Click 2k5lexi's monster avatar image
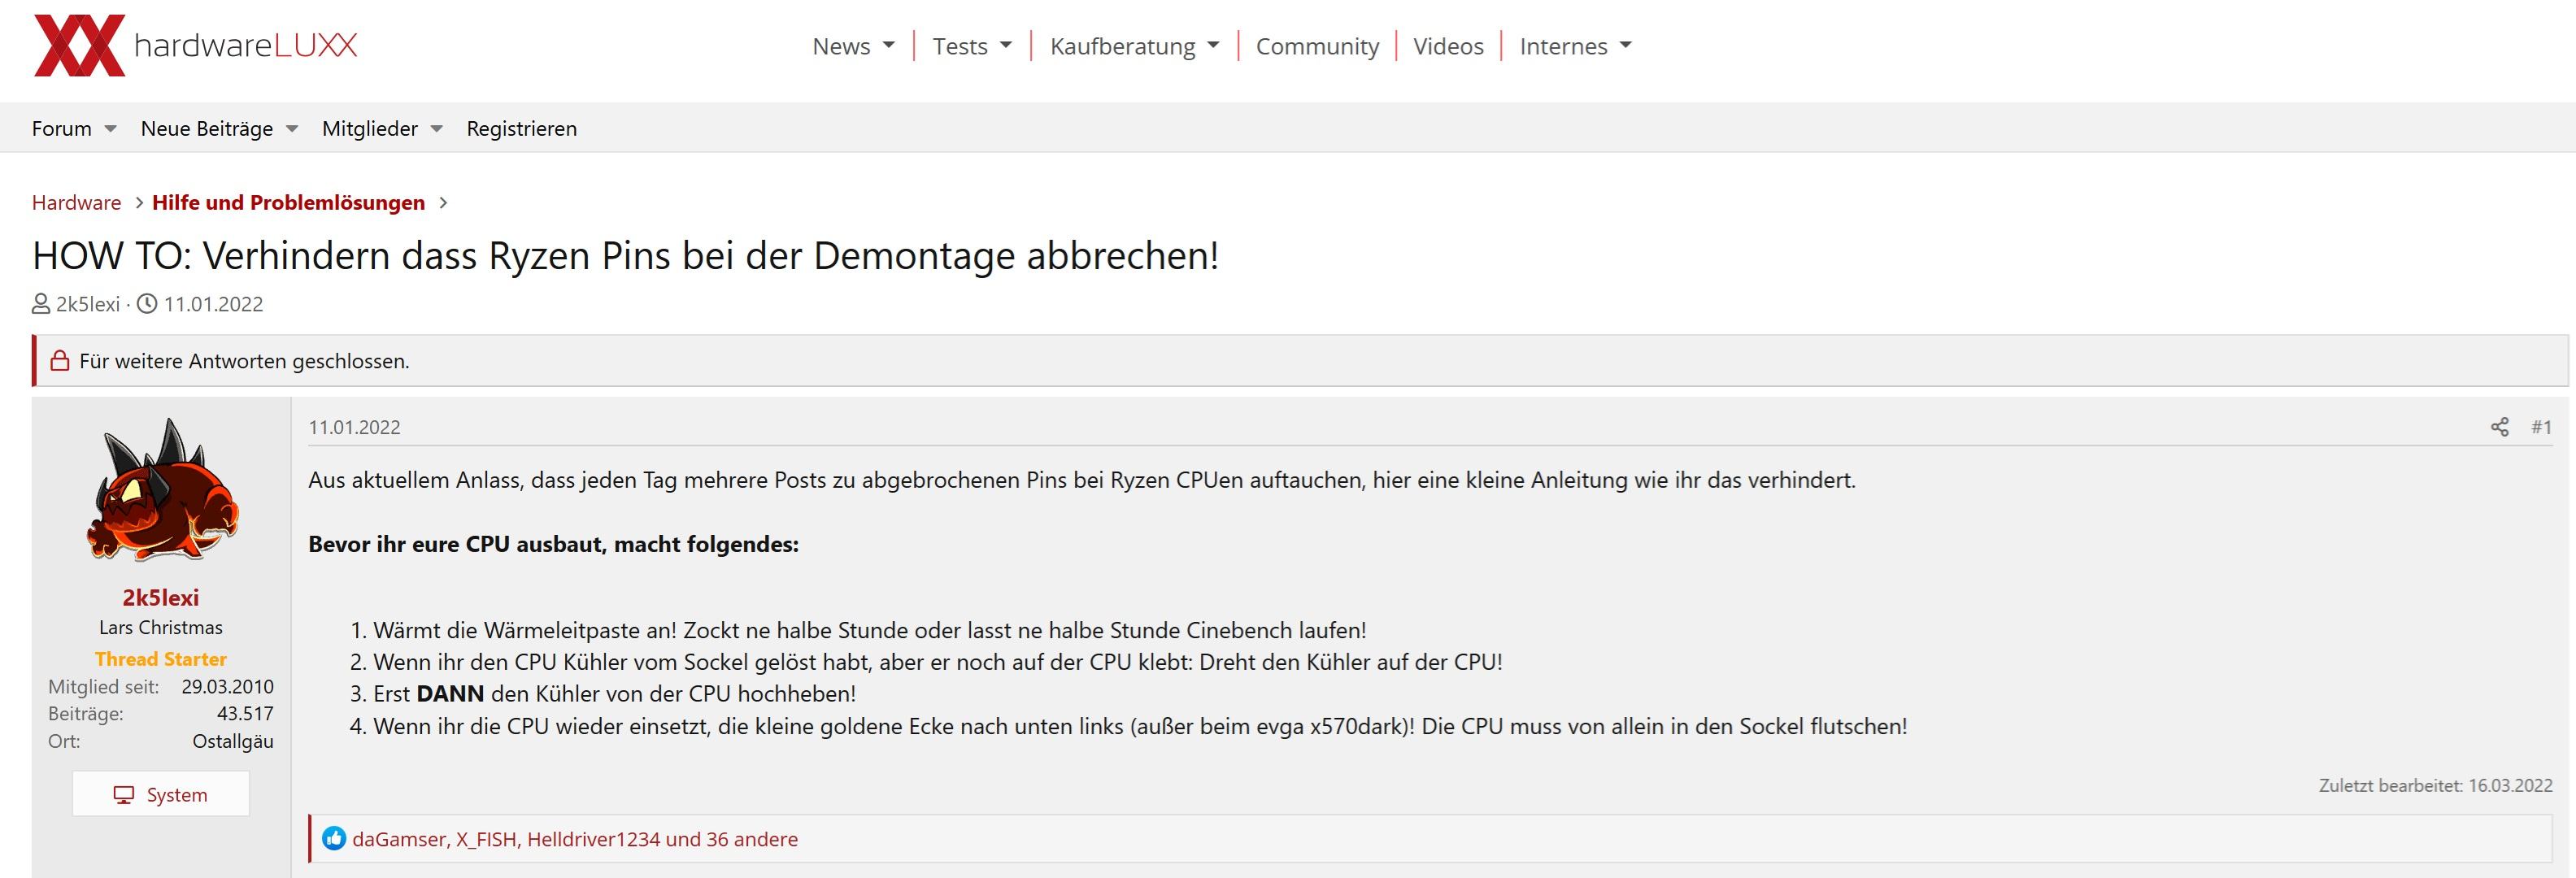This screenshot has height=878, width=2576. point(161,490)
